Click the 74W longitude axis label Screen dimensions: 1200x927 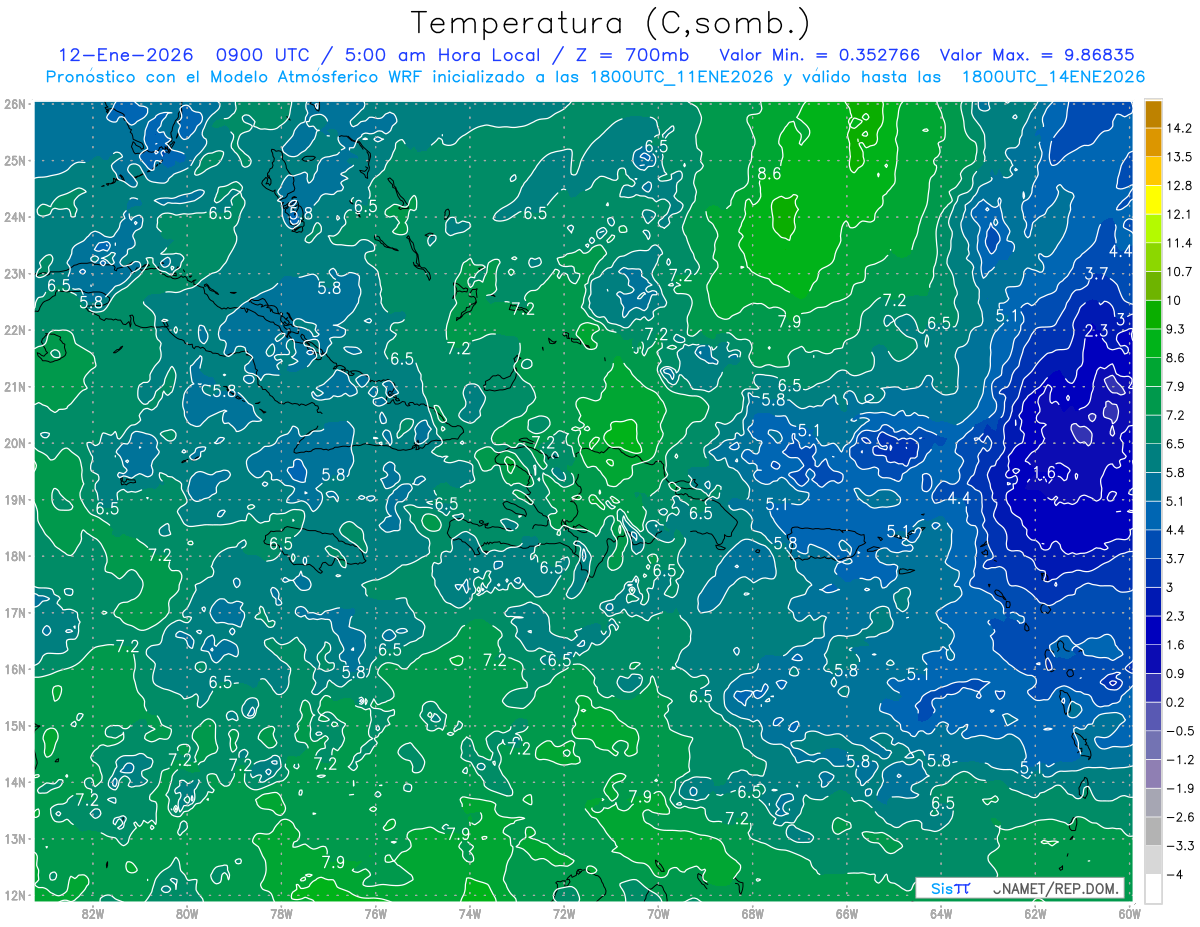pyautogui.click(x=469, y=913)
